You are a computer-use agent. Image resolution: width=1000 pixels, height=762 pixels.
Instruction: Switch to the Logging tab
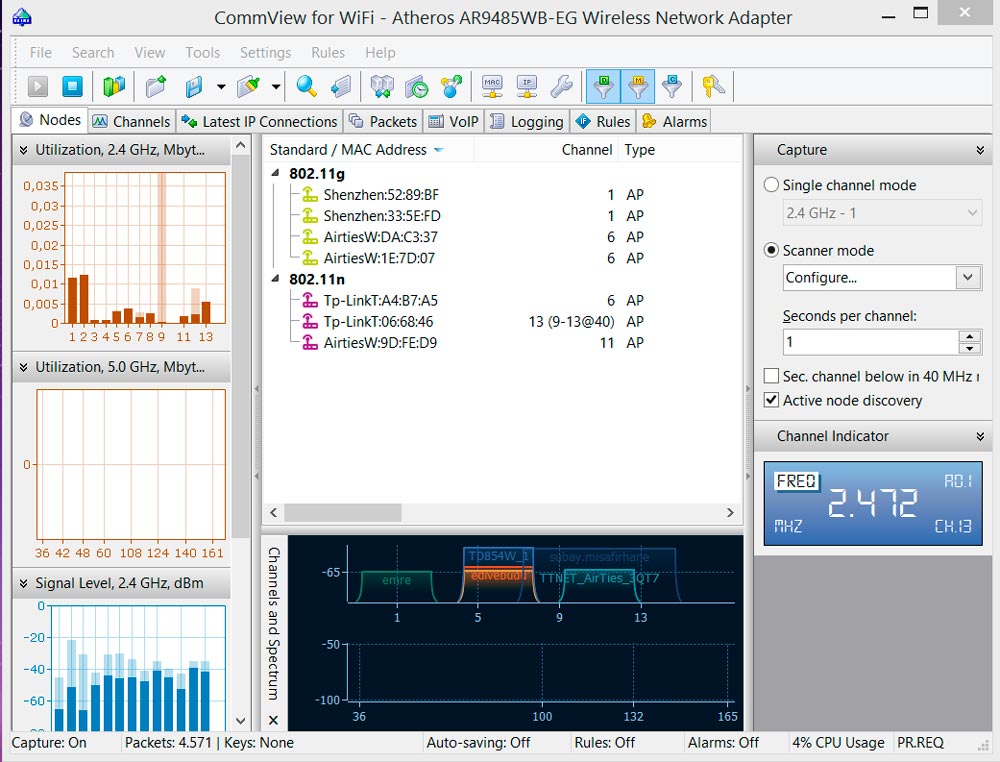tap(527, 121)
